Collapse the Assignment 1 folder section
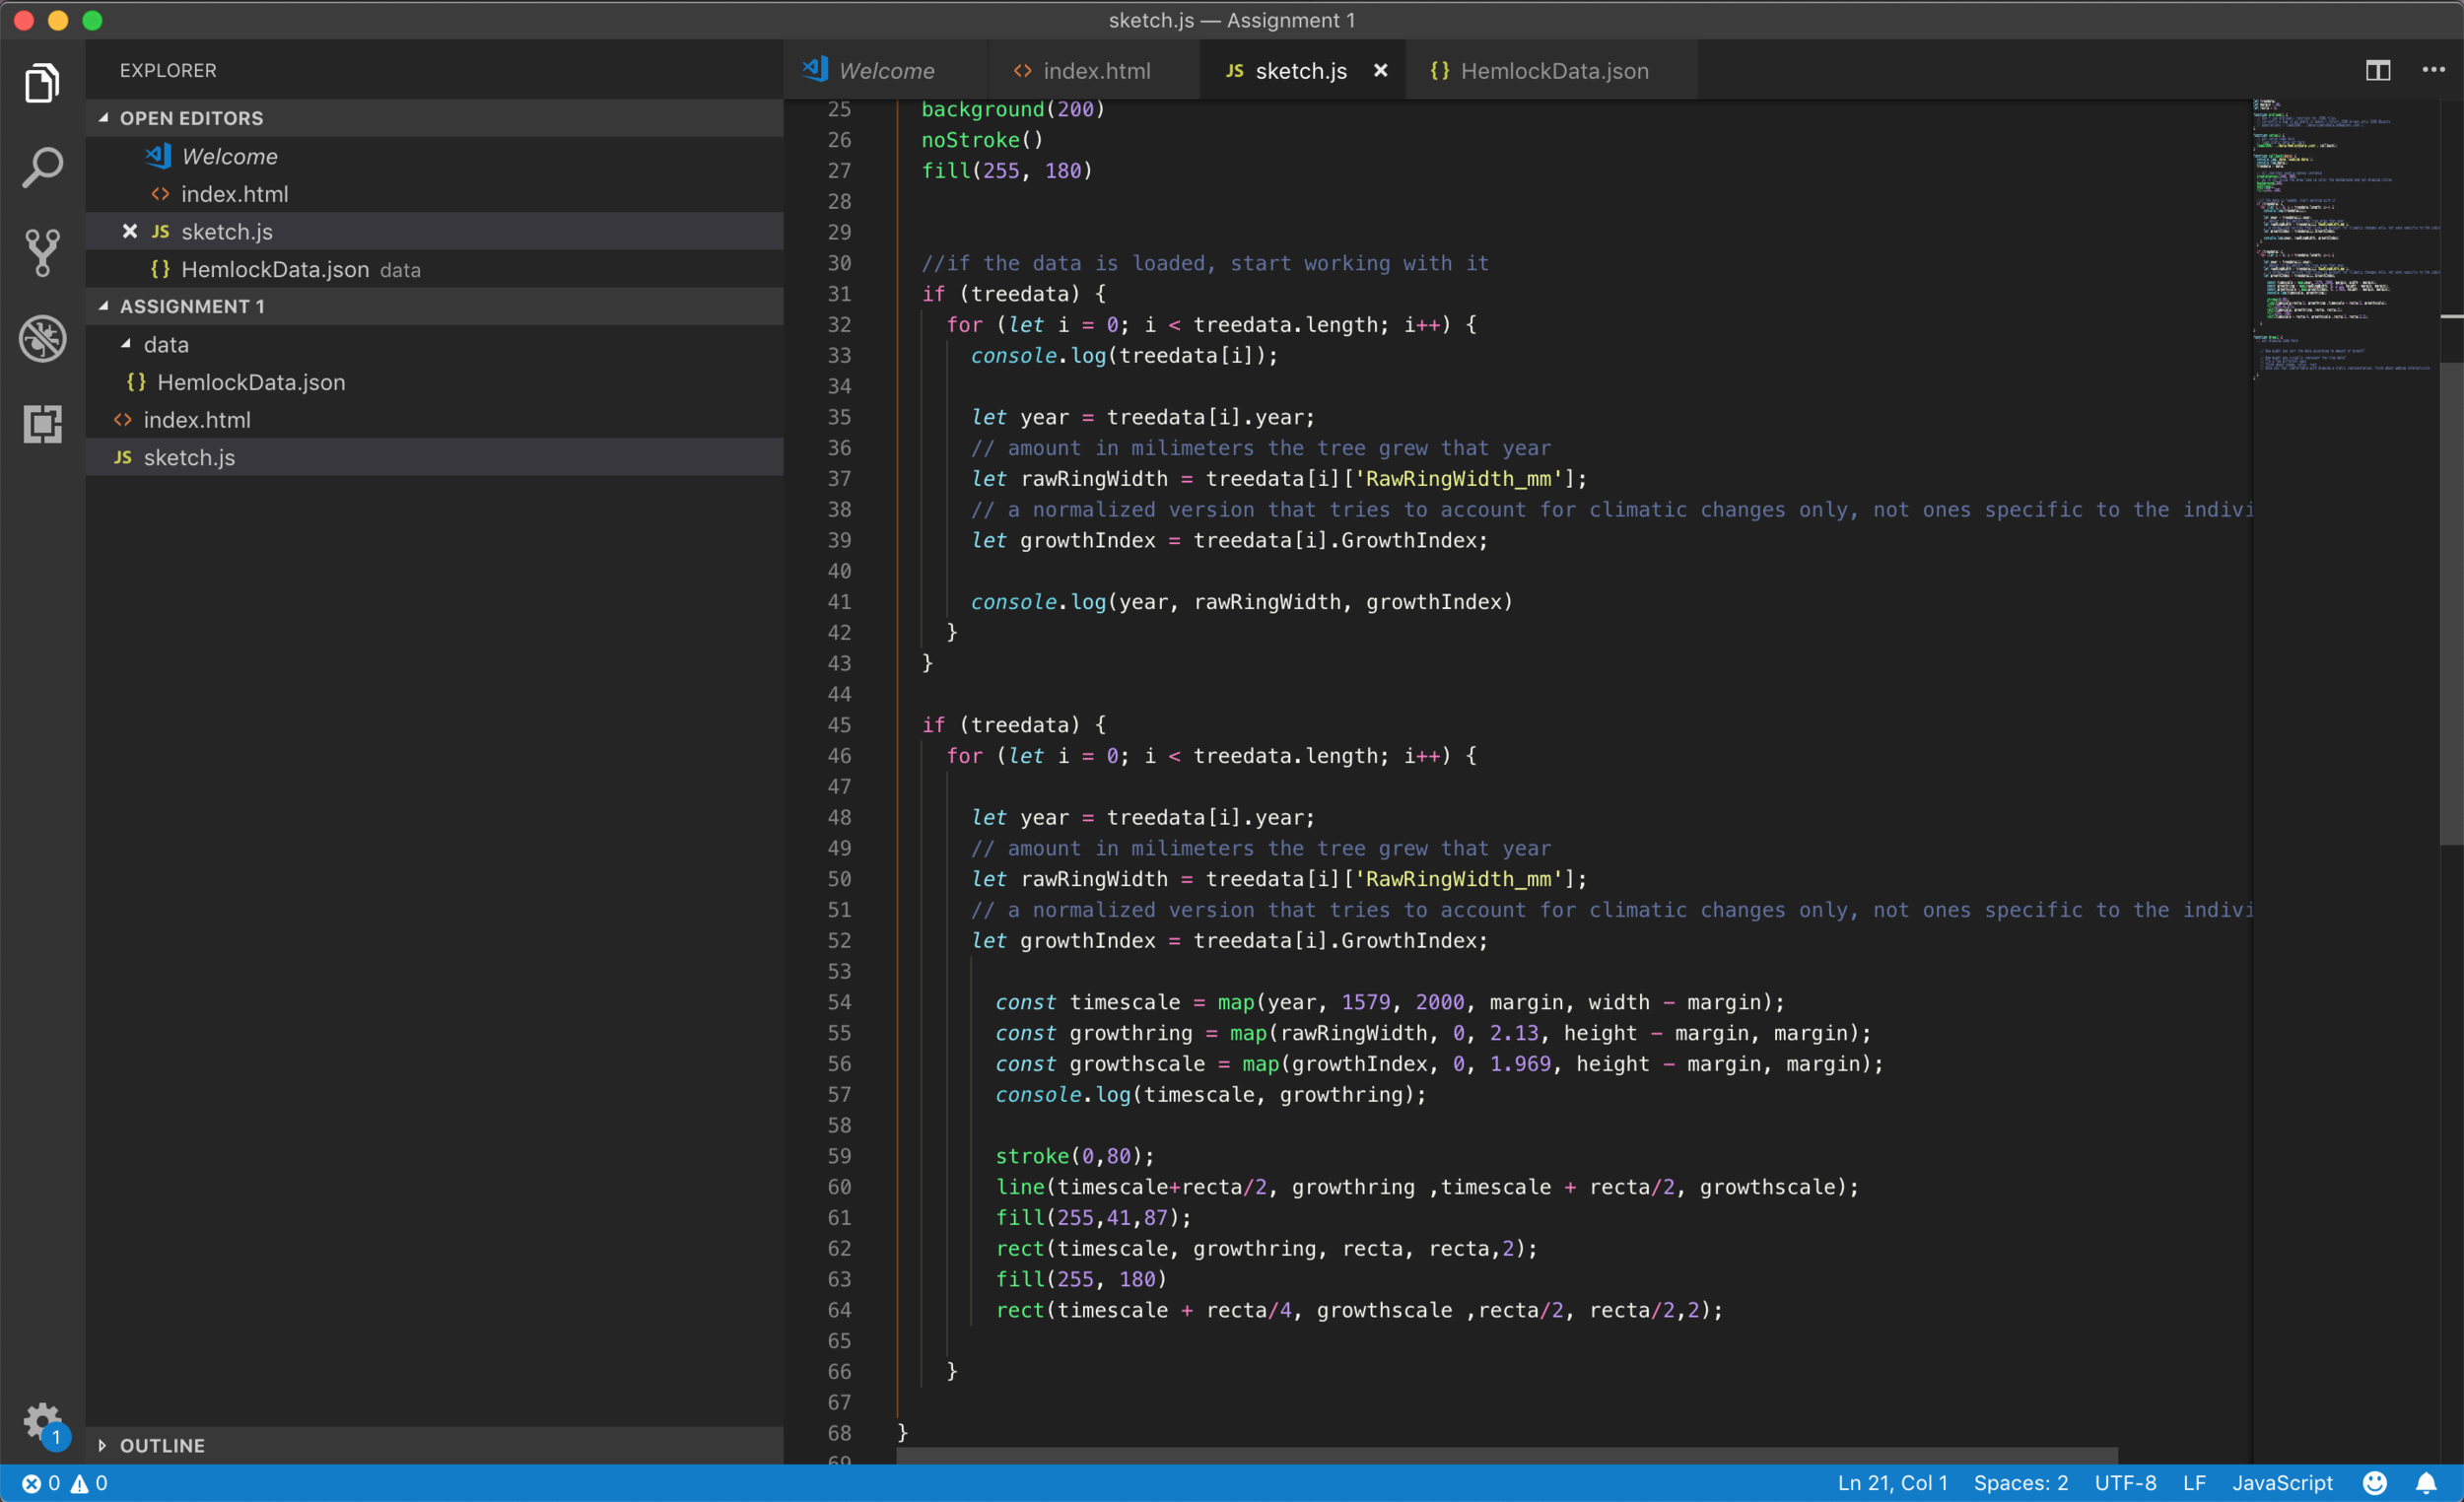The image size is (2464, 1502). tap(434, 306)
